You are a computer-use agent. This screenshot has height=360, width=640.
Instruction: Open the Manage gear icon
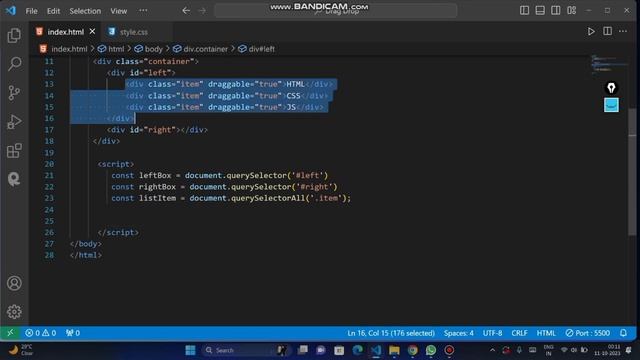14,311
